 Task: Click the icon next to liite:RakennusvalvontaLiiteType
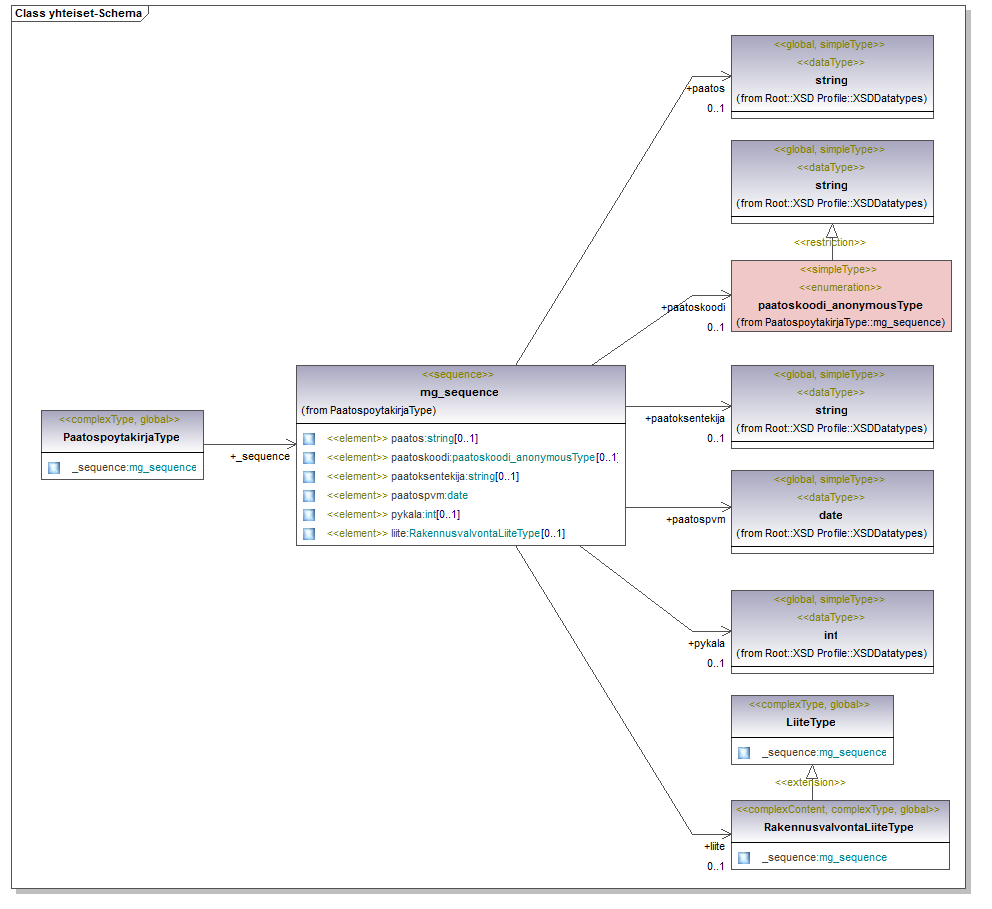(309, 534)
